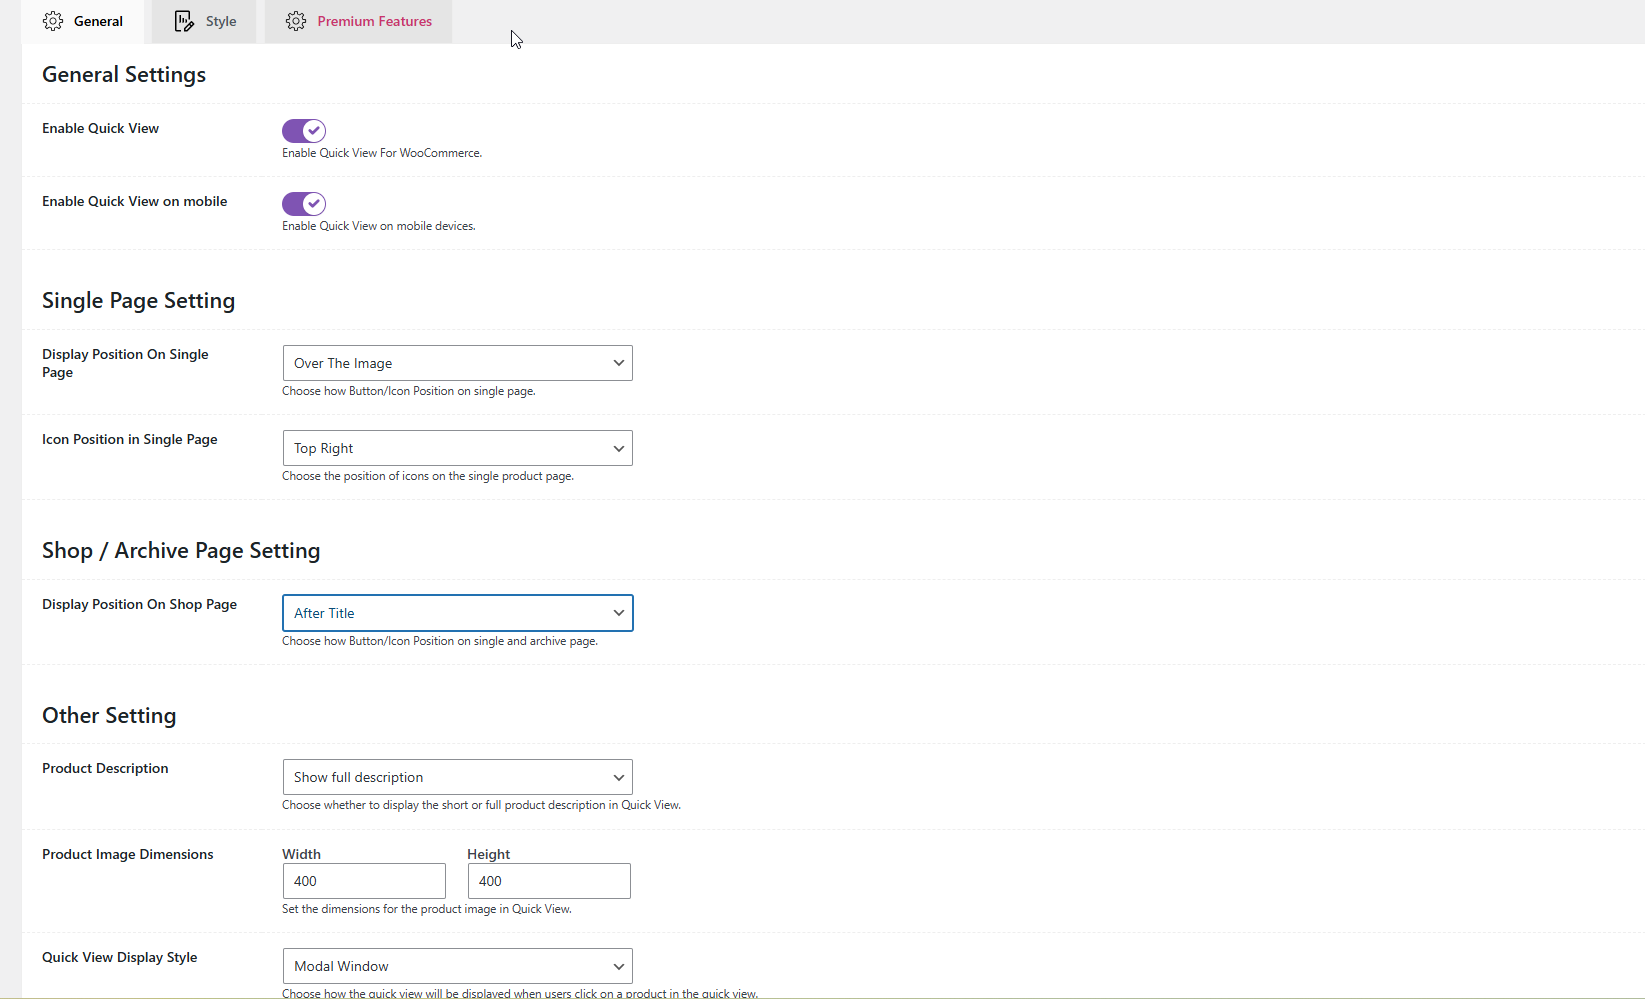Click the gear icon on General tab
This screenshot has width=1645, height=999.
pos(53,21)
